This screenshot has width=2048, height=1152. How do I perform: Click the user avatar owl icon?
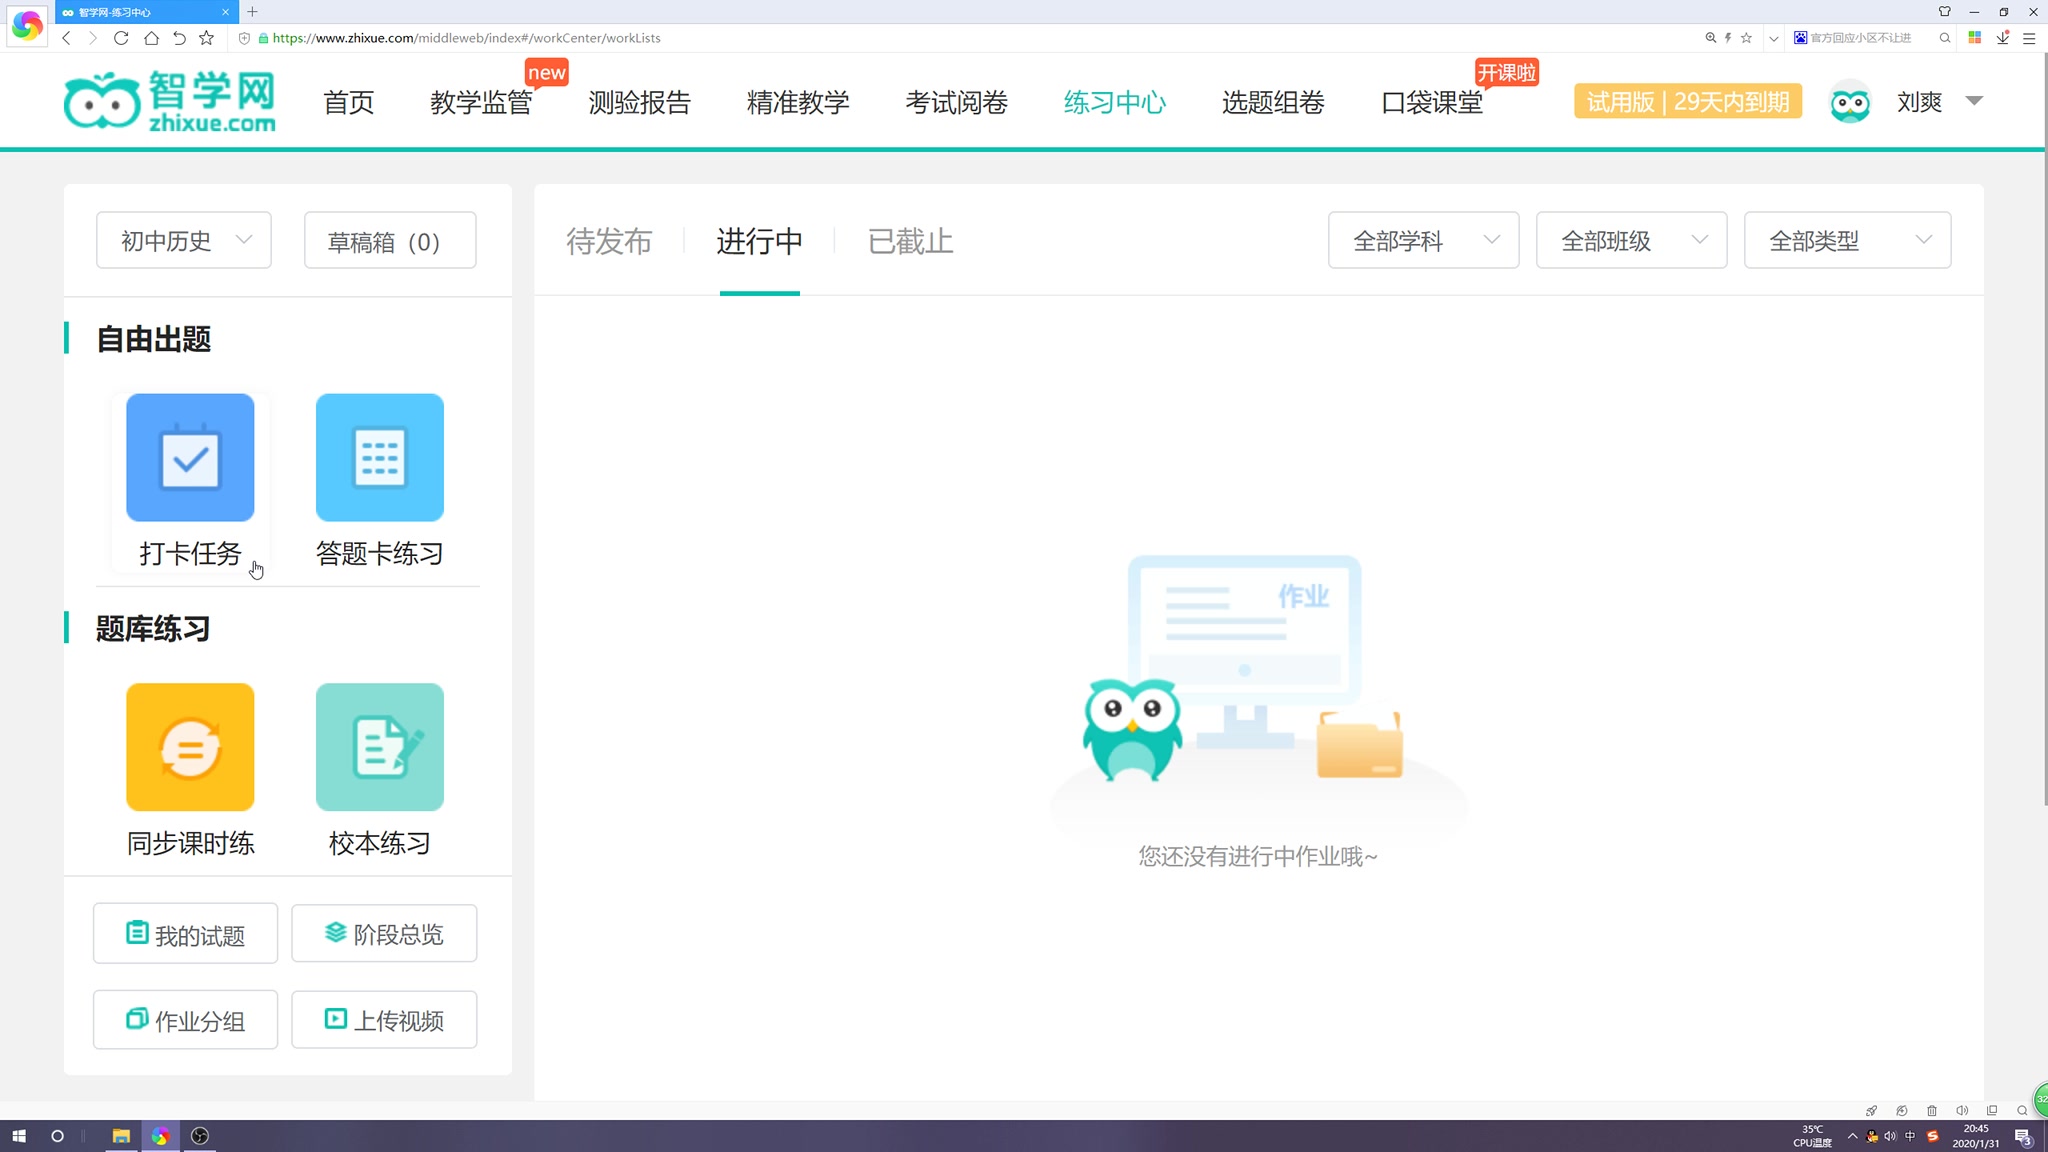1849,102
